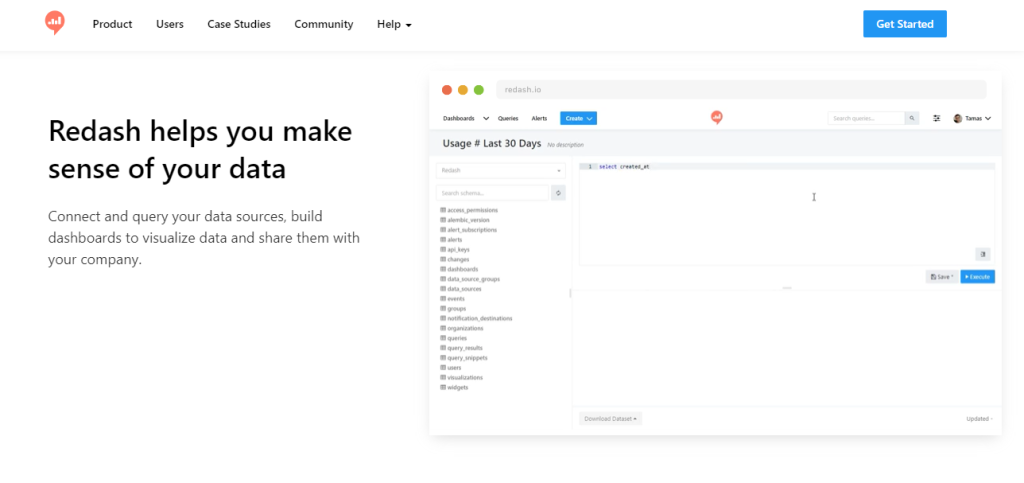Click the refresh schema icon button
The height and width of the screenshot is (483, 1024).
(558, 193)
